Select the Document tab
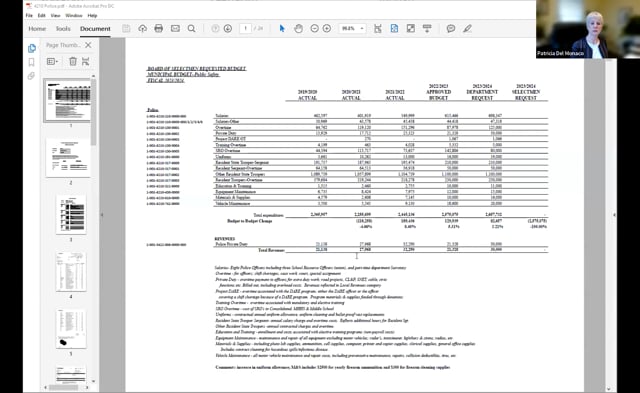This screenshot has height=393, width=640. coord(95,29)
